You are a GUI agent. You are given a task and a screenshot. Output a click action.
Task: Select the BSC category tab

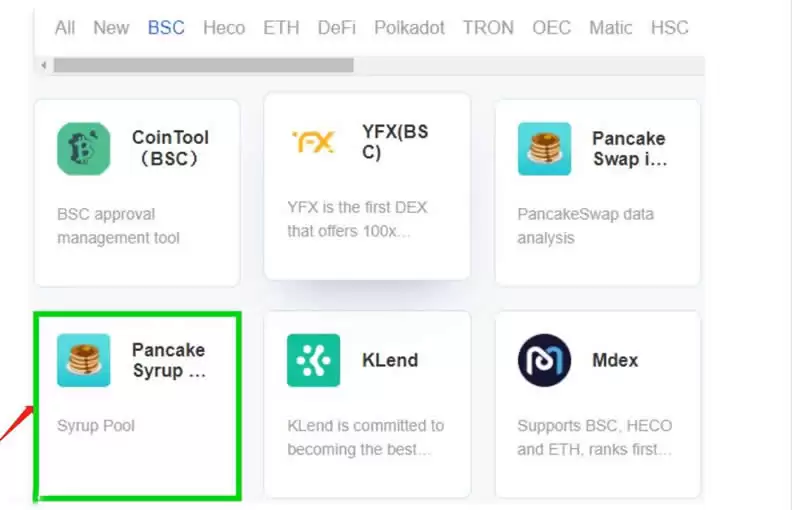click(166, 28)
